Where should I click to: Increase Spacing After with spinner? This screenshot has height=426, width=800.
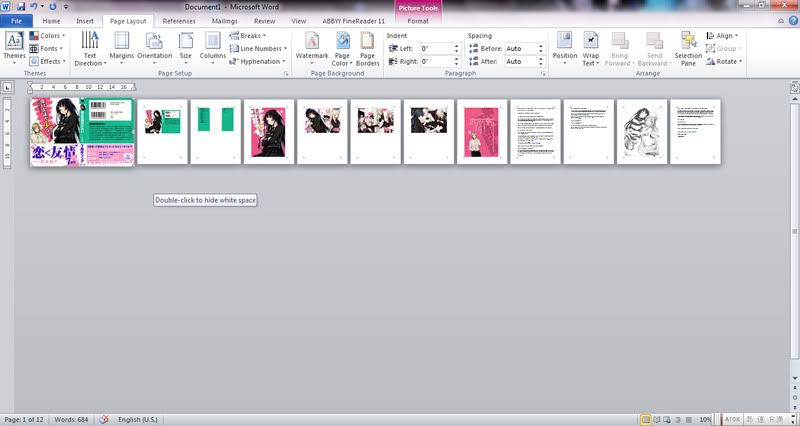[x=541, y=59]
